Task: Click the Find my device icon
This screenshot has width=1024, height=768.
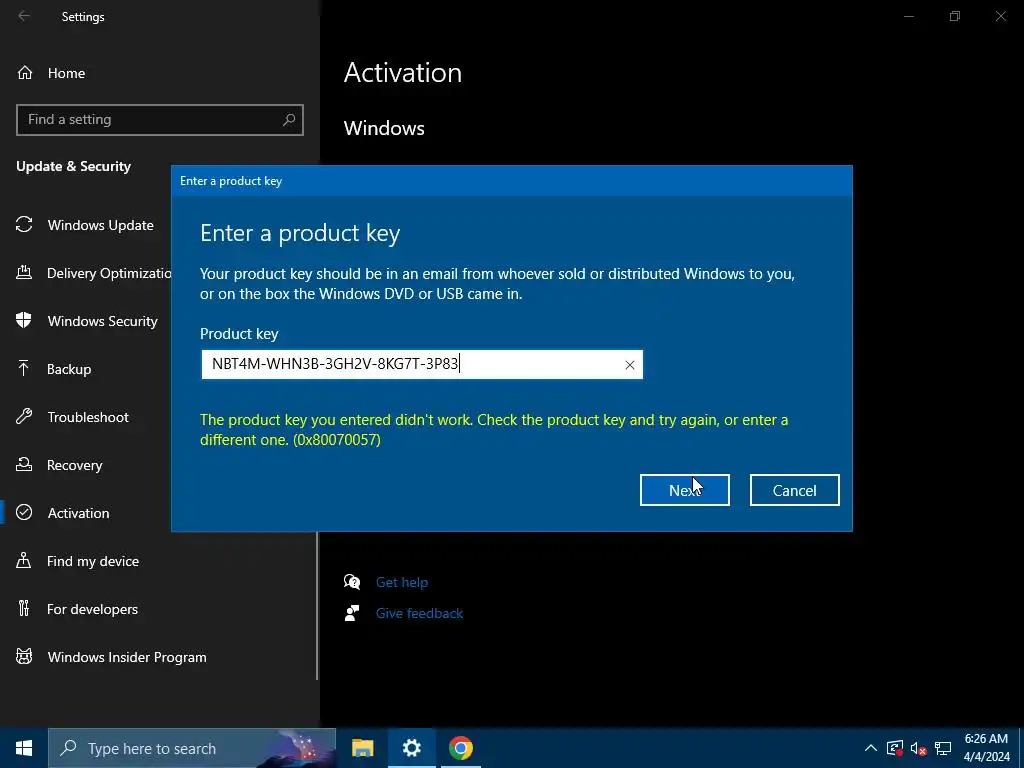Action: point(24,560)
